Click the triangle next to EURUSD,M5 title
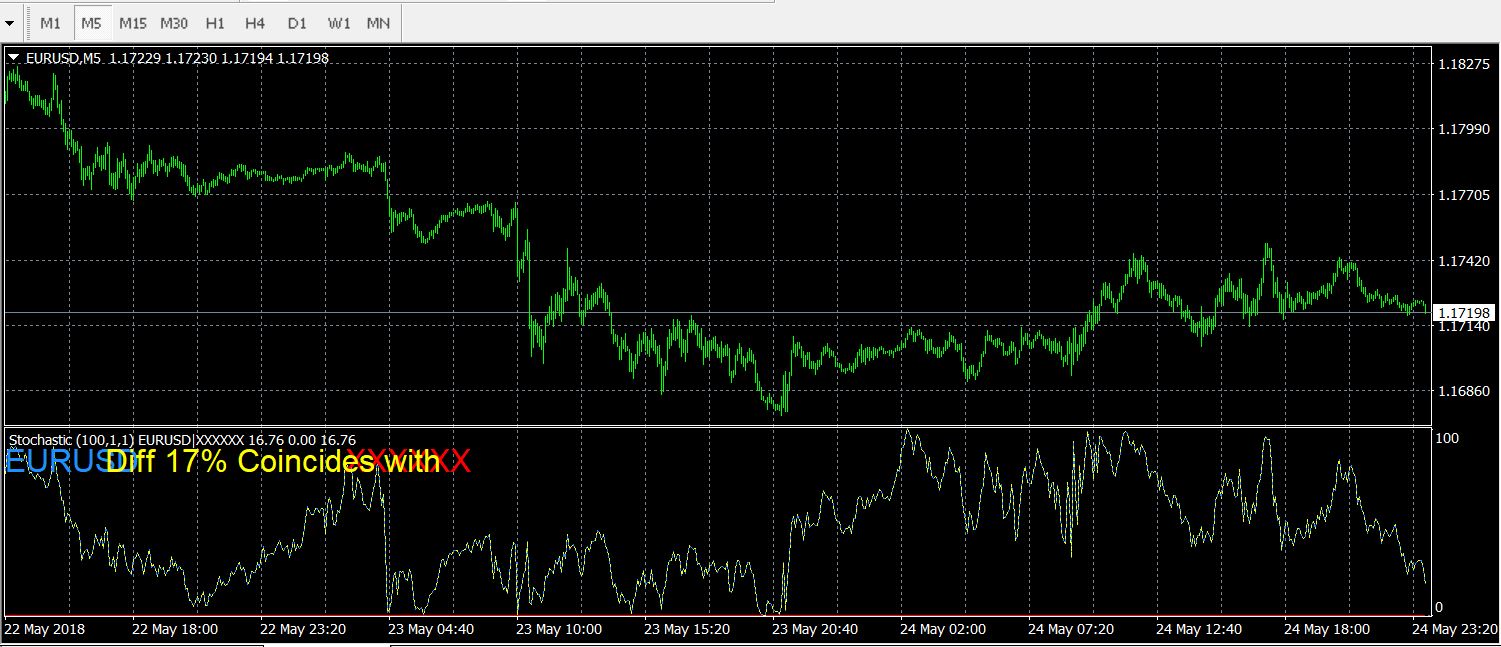The height and width of the screenshot is (647, 1501). pyautogui.click(x=14, y=58)
